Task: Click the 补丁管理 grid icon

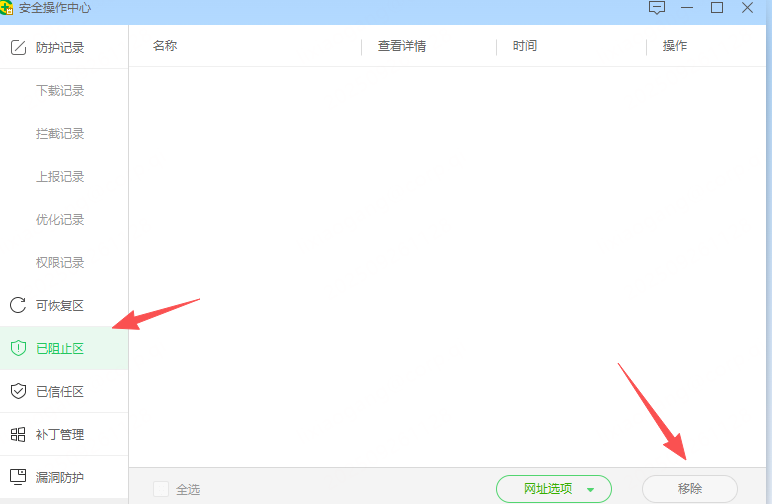Action: (x=18, y=435)
